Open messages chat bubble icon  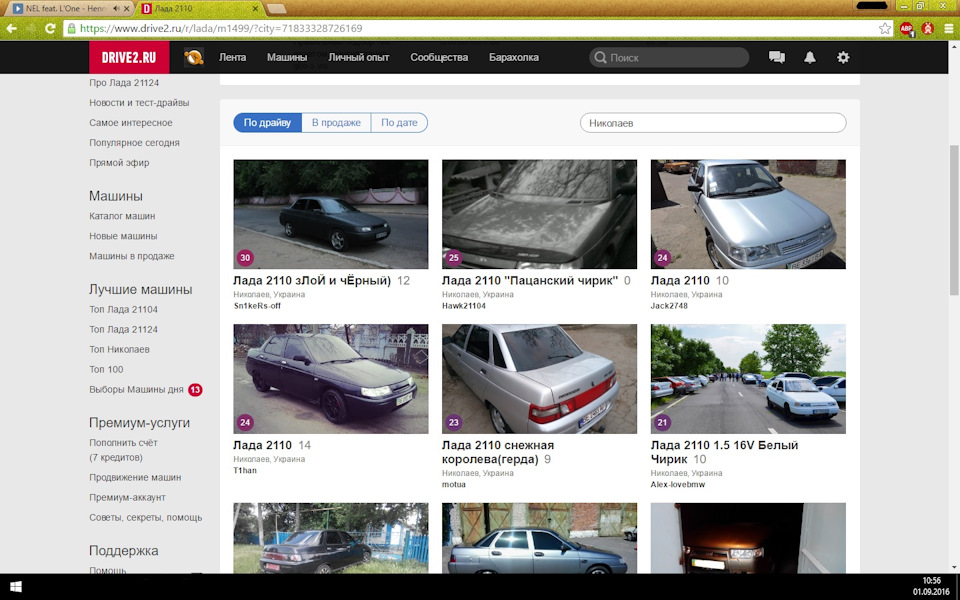pos(776,58)
